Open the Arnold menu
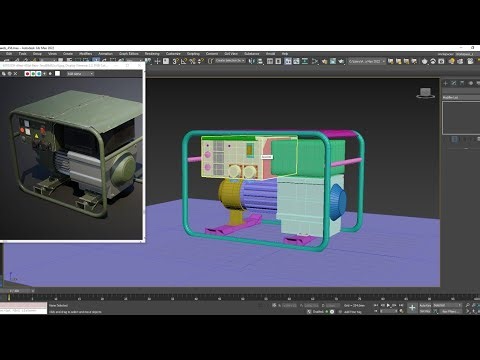Viewport: 480px width, 360px height. 270,54
